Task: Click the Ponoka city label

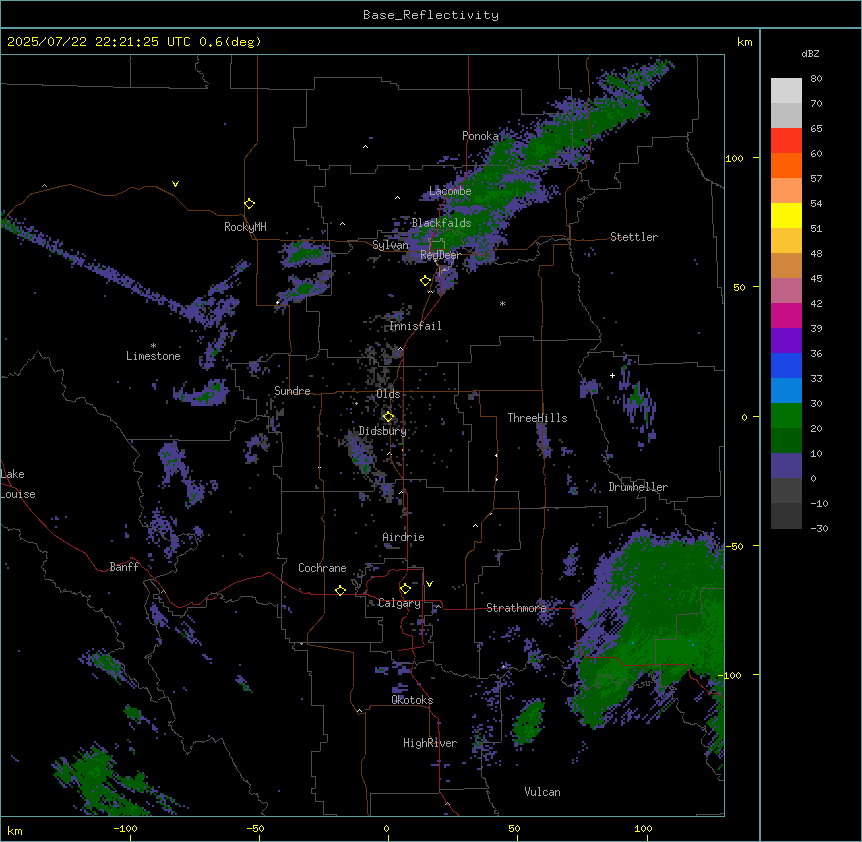Action: click(x=480, y=136)
